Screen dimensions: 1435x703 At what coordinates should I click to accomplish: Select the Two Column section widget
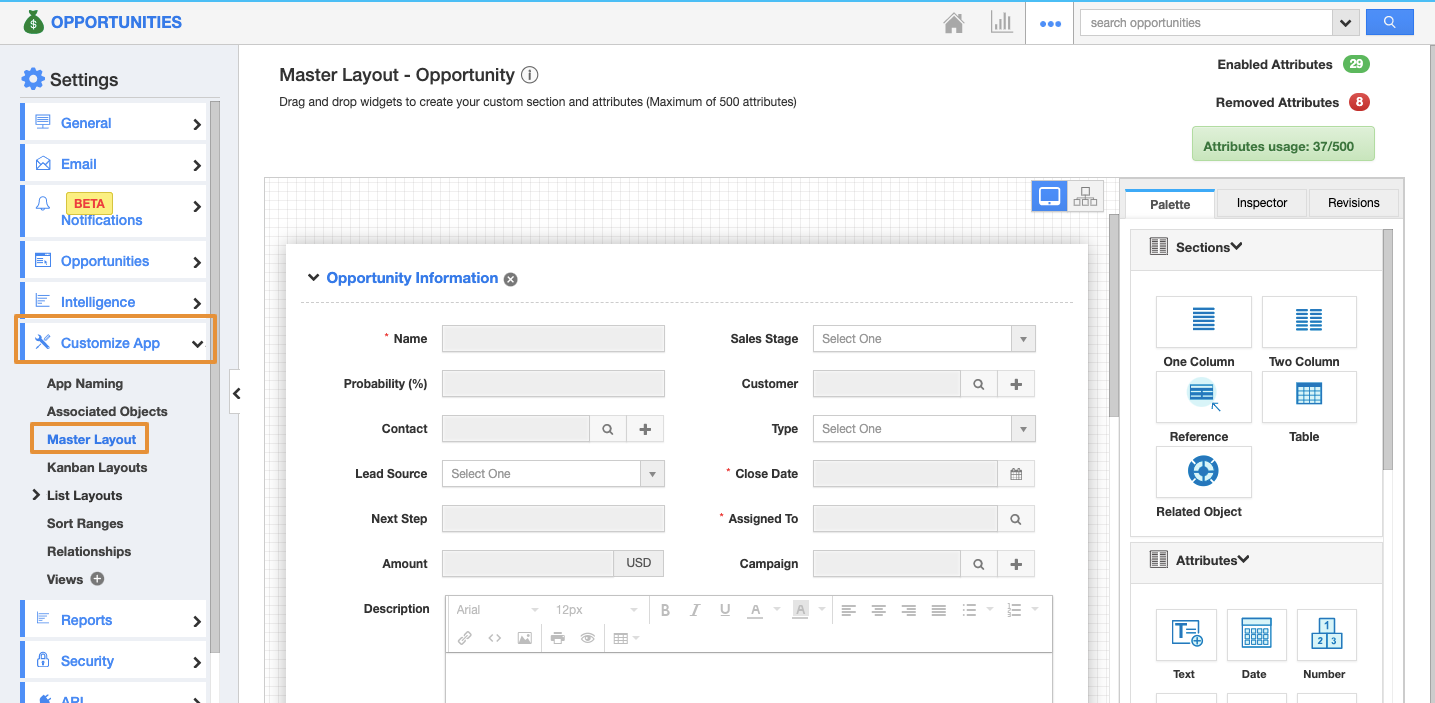pos(1308,321)
